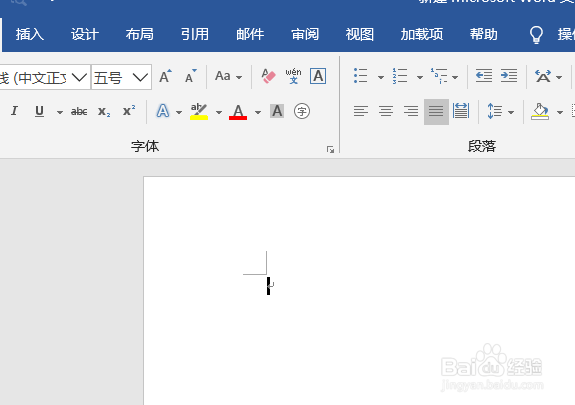Decrease paragraph indent
This screenshot has height=405, width=575.
click(x=484, y=76)
